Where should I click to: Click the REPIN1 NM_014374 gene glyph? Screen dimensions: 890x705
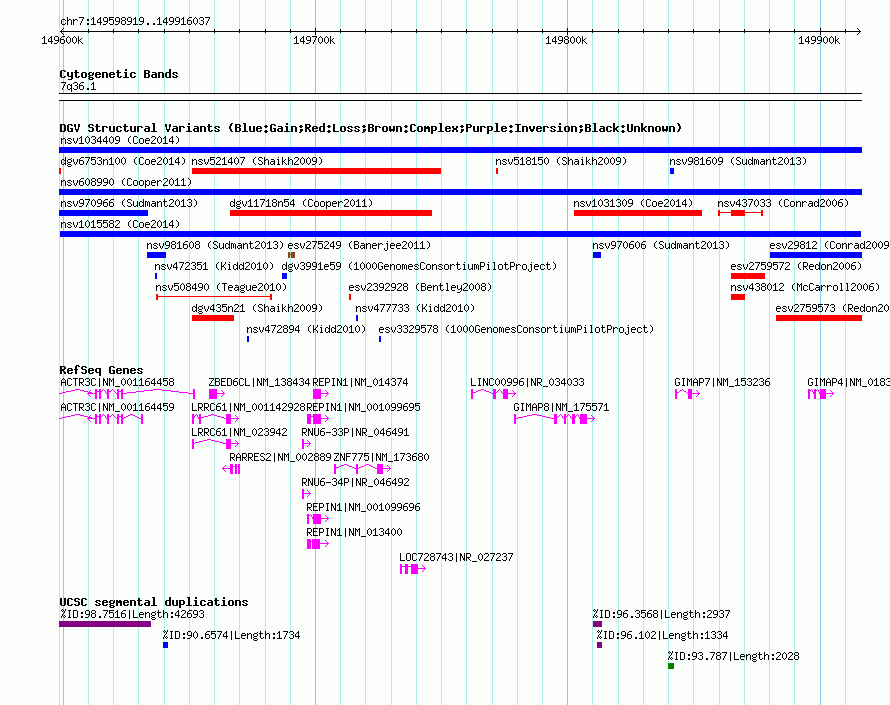[321, 394]
